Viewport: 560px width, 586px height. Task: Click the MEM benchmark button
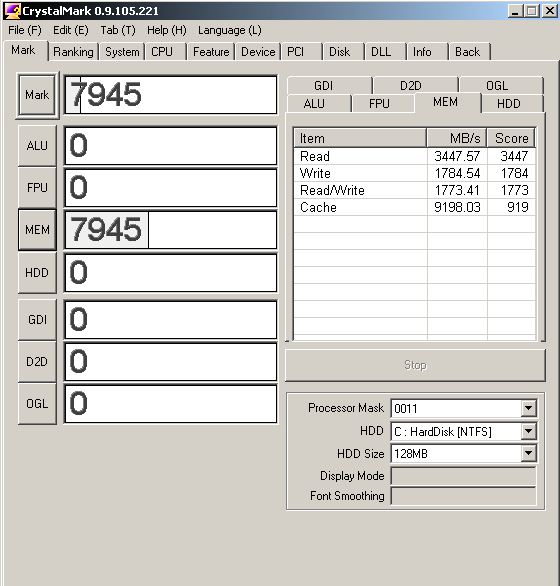tap(37, 229)
